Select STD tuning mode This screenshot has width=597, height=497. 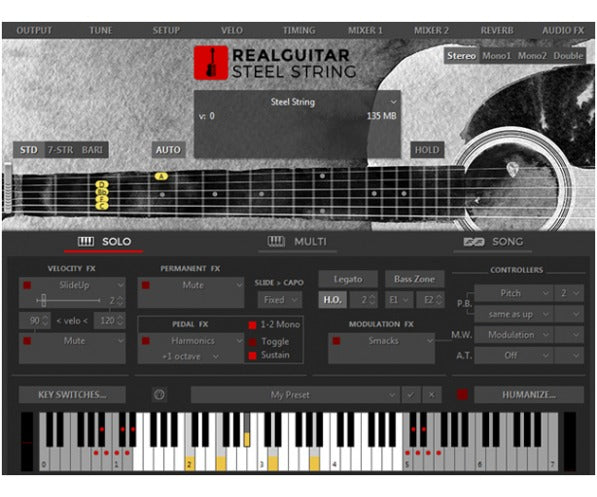[29, 150]
